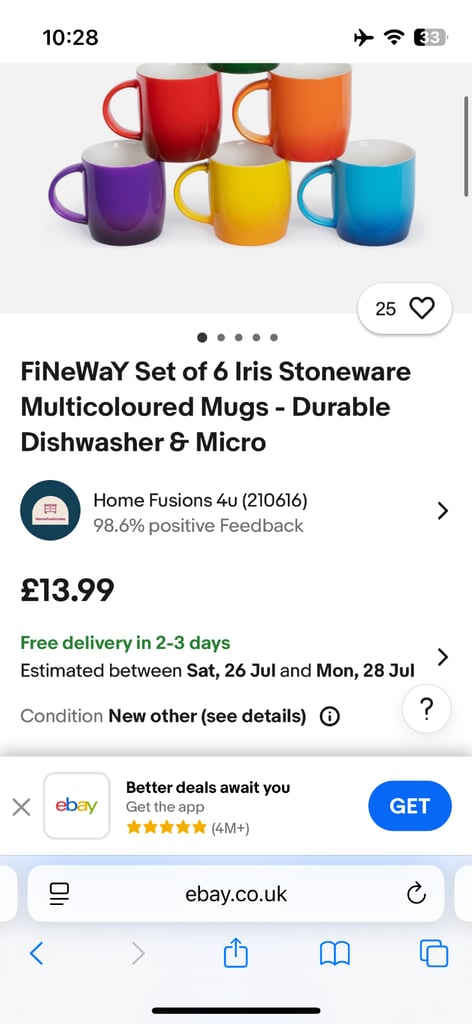The width and height of the screenshot is (472, 1024).
Task: Open Home Fusions 4u seller avatar
Action: (50, 510)
